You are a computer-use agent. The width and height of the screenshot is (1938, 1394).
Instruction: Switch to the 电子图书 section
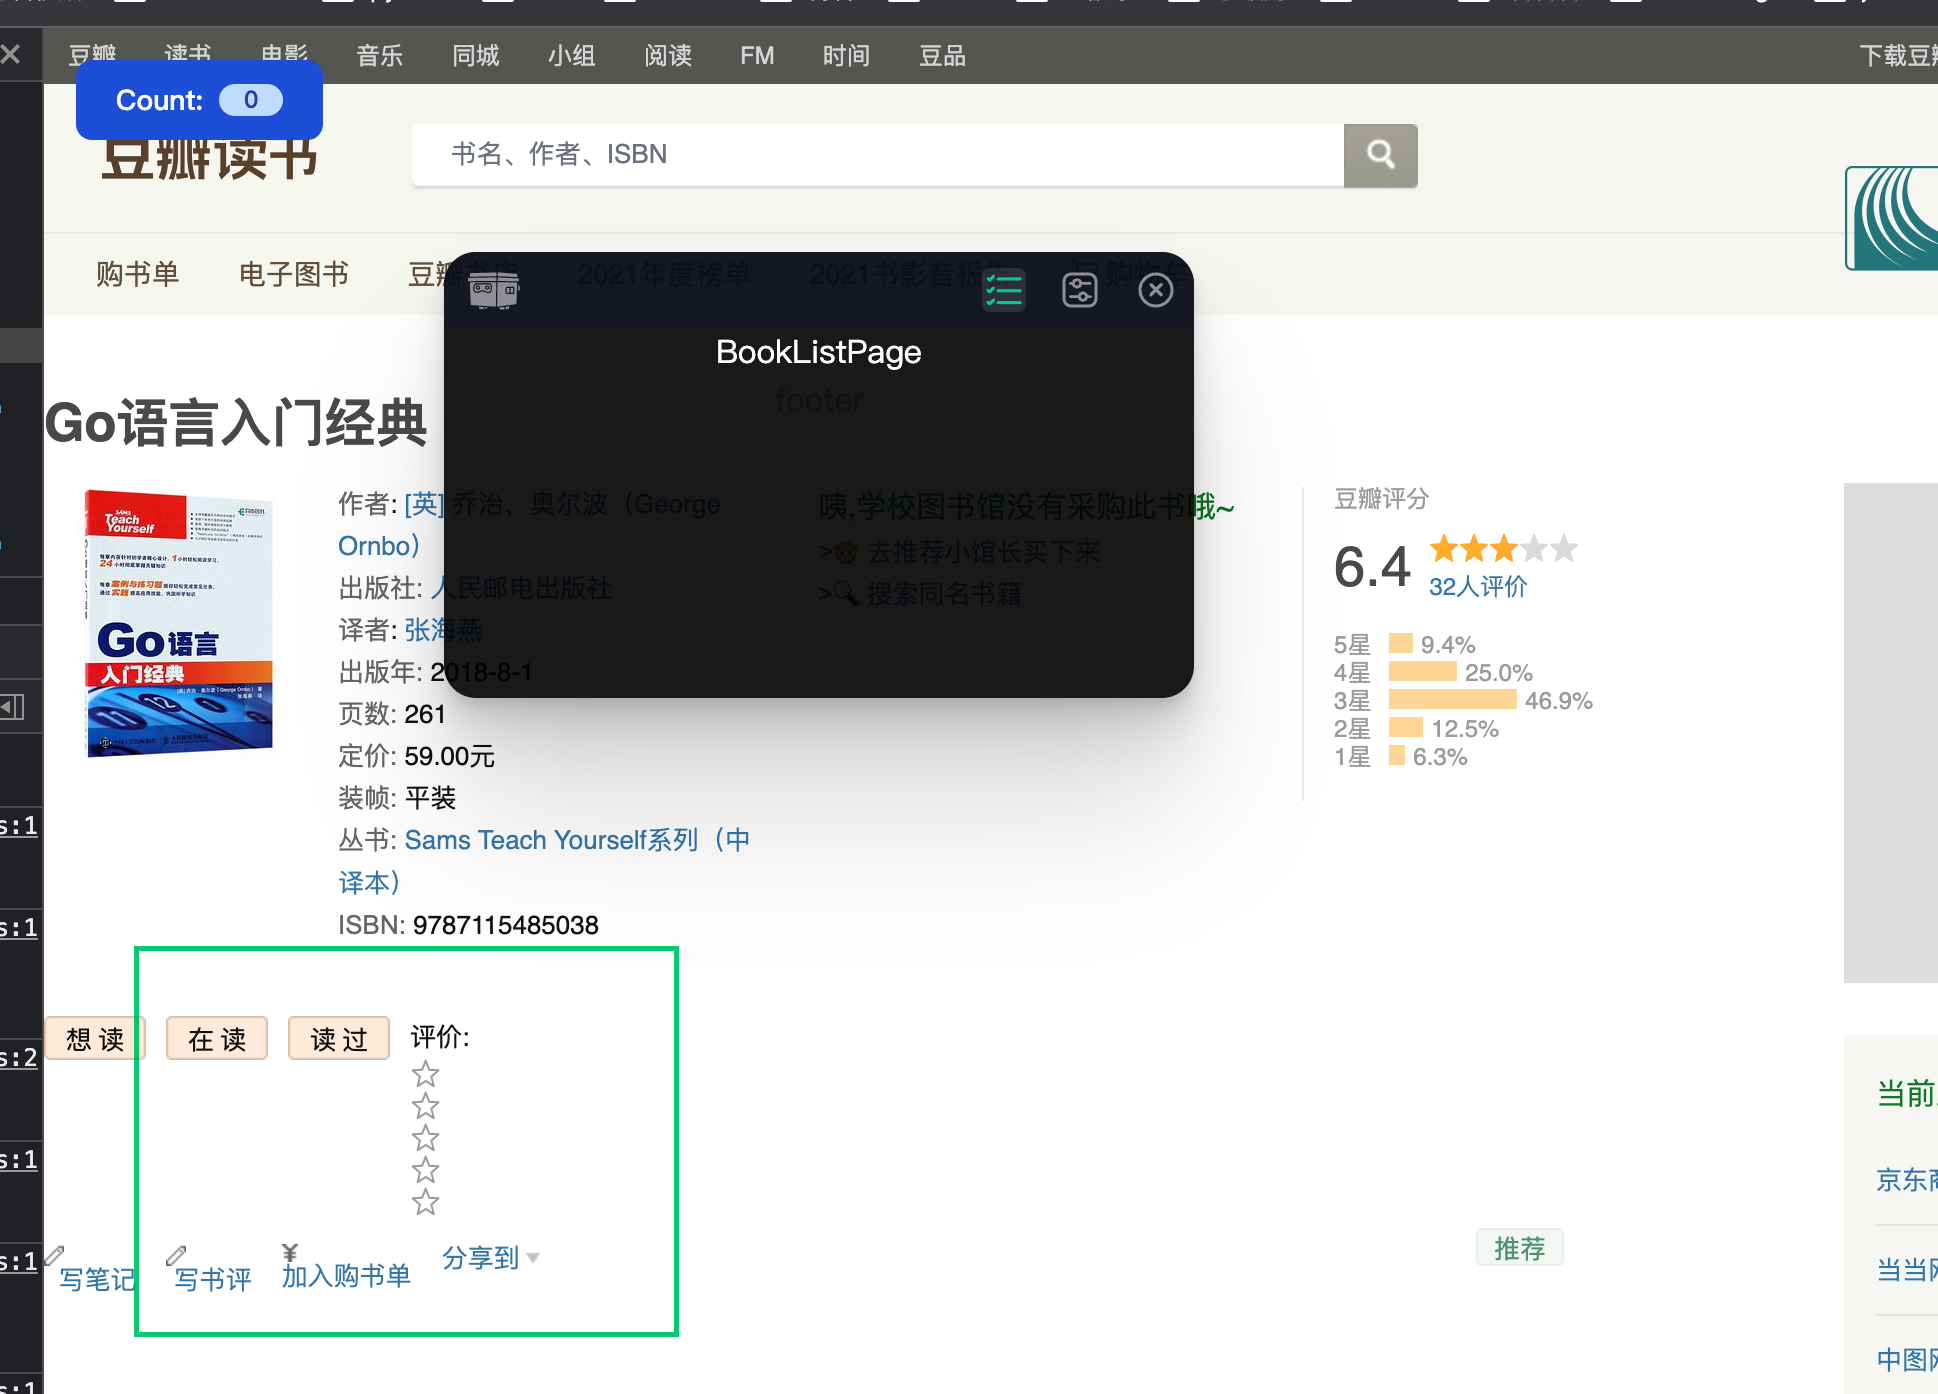tap(293, 274)
